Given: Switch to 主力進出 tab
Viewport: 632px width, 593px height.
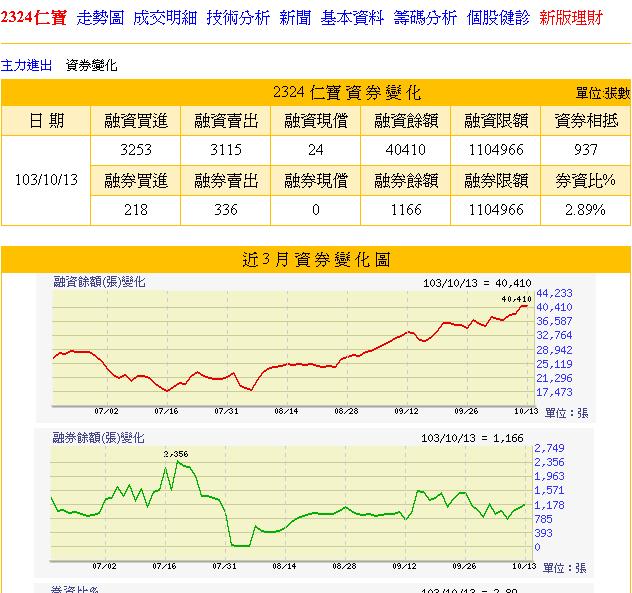Looking at the screenshot, I should pyautogui.click(x=26, y=65).
